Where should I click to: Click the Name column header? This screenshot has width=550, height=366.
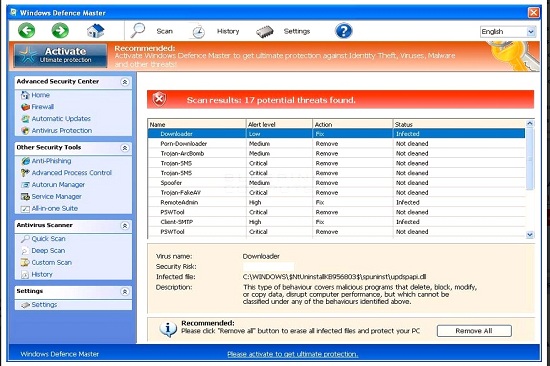(197, 124)
